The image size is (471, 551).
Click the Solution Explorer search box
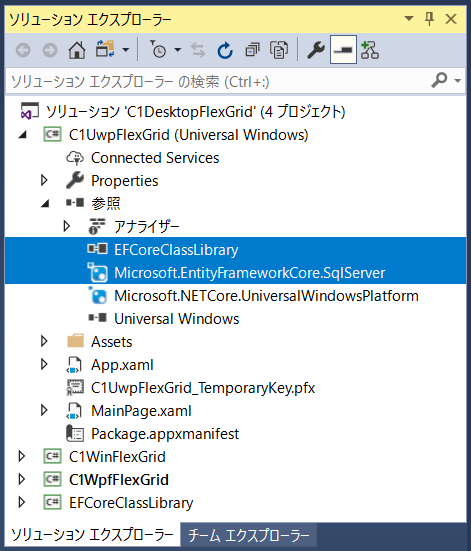(218, 82)
